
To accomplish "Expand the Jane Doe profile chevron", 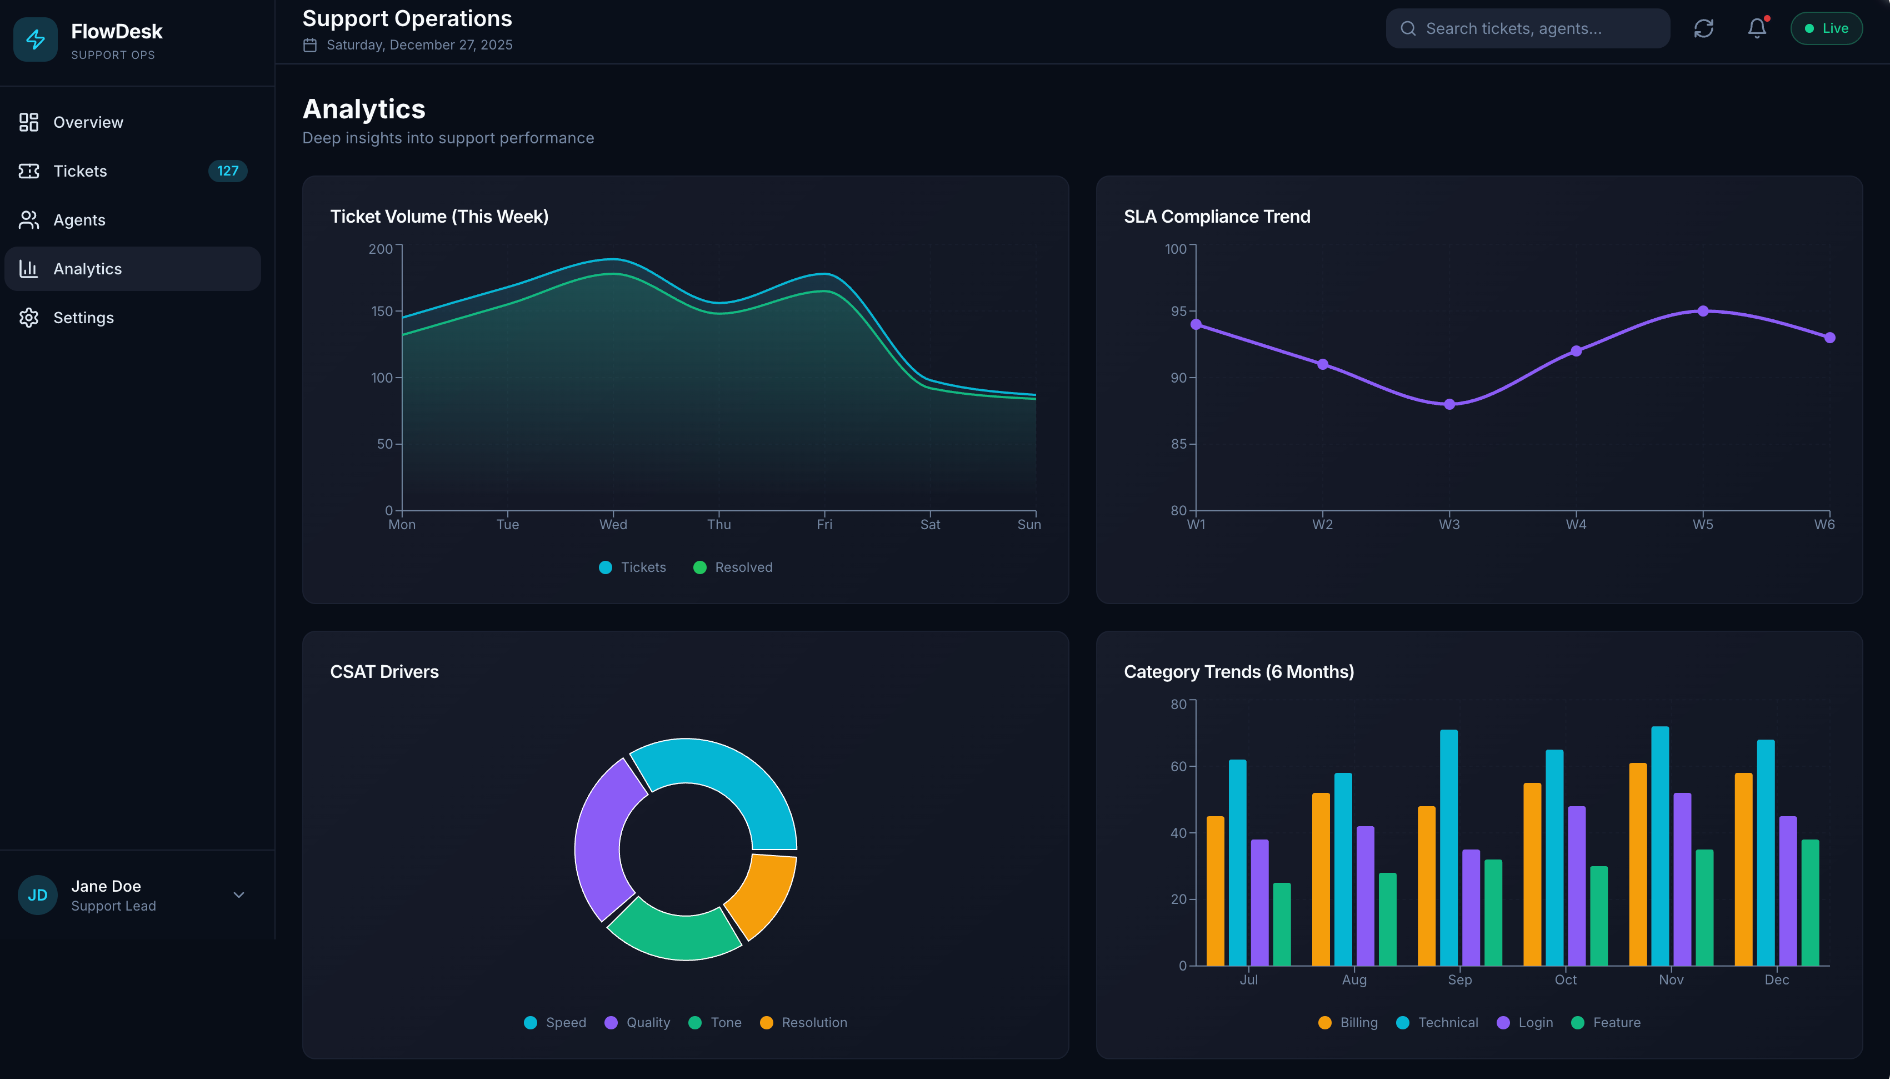I will [239, 895].
